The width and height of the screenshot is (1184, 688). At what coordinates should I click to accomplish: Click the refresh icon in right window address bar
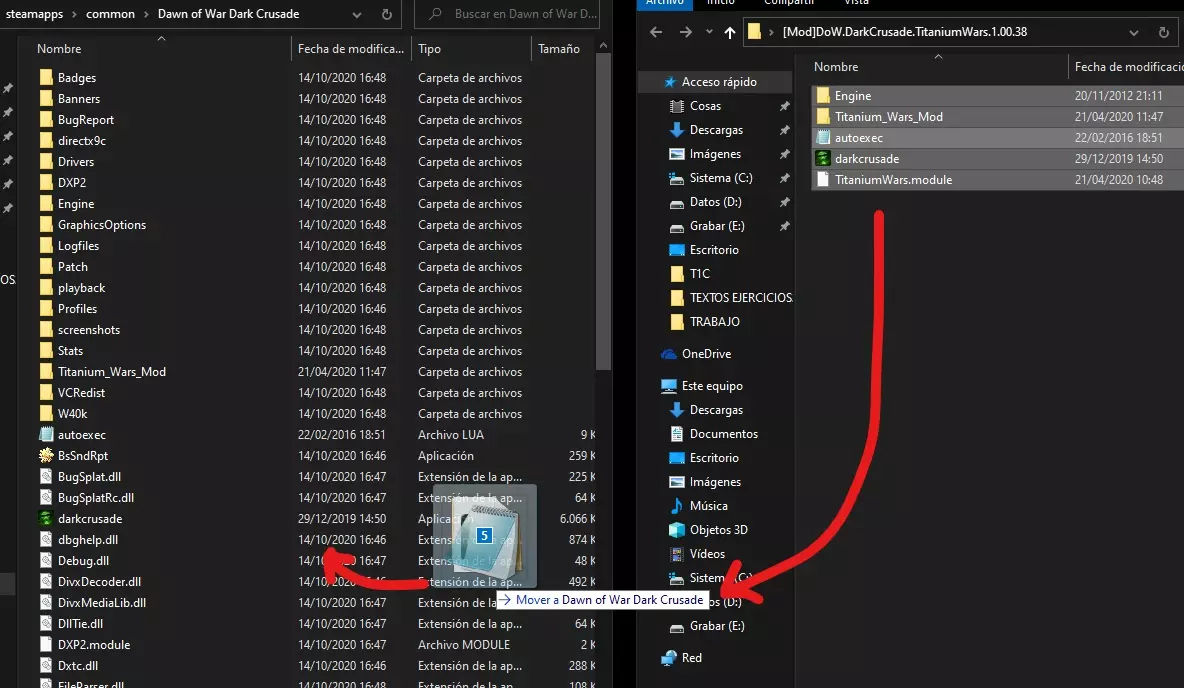point(1164,32)
